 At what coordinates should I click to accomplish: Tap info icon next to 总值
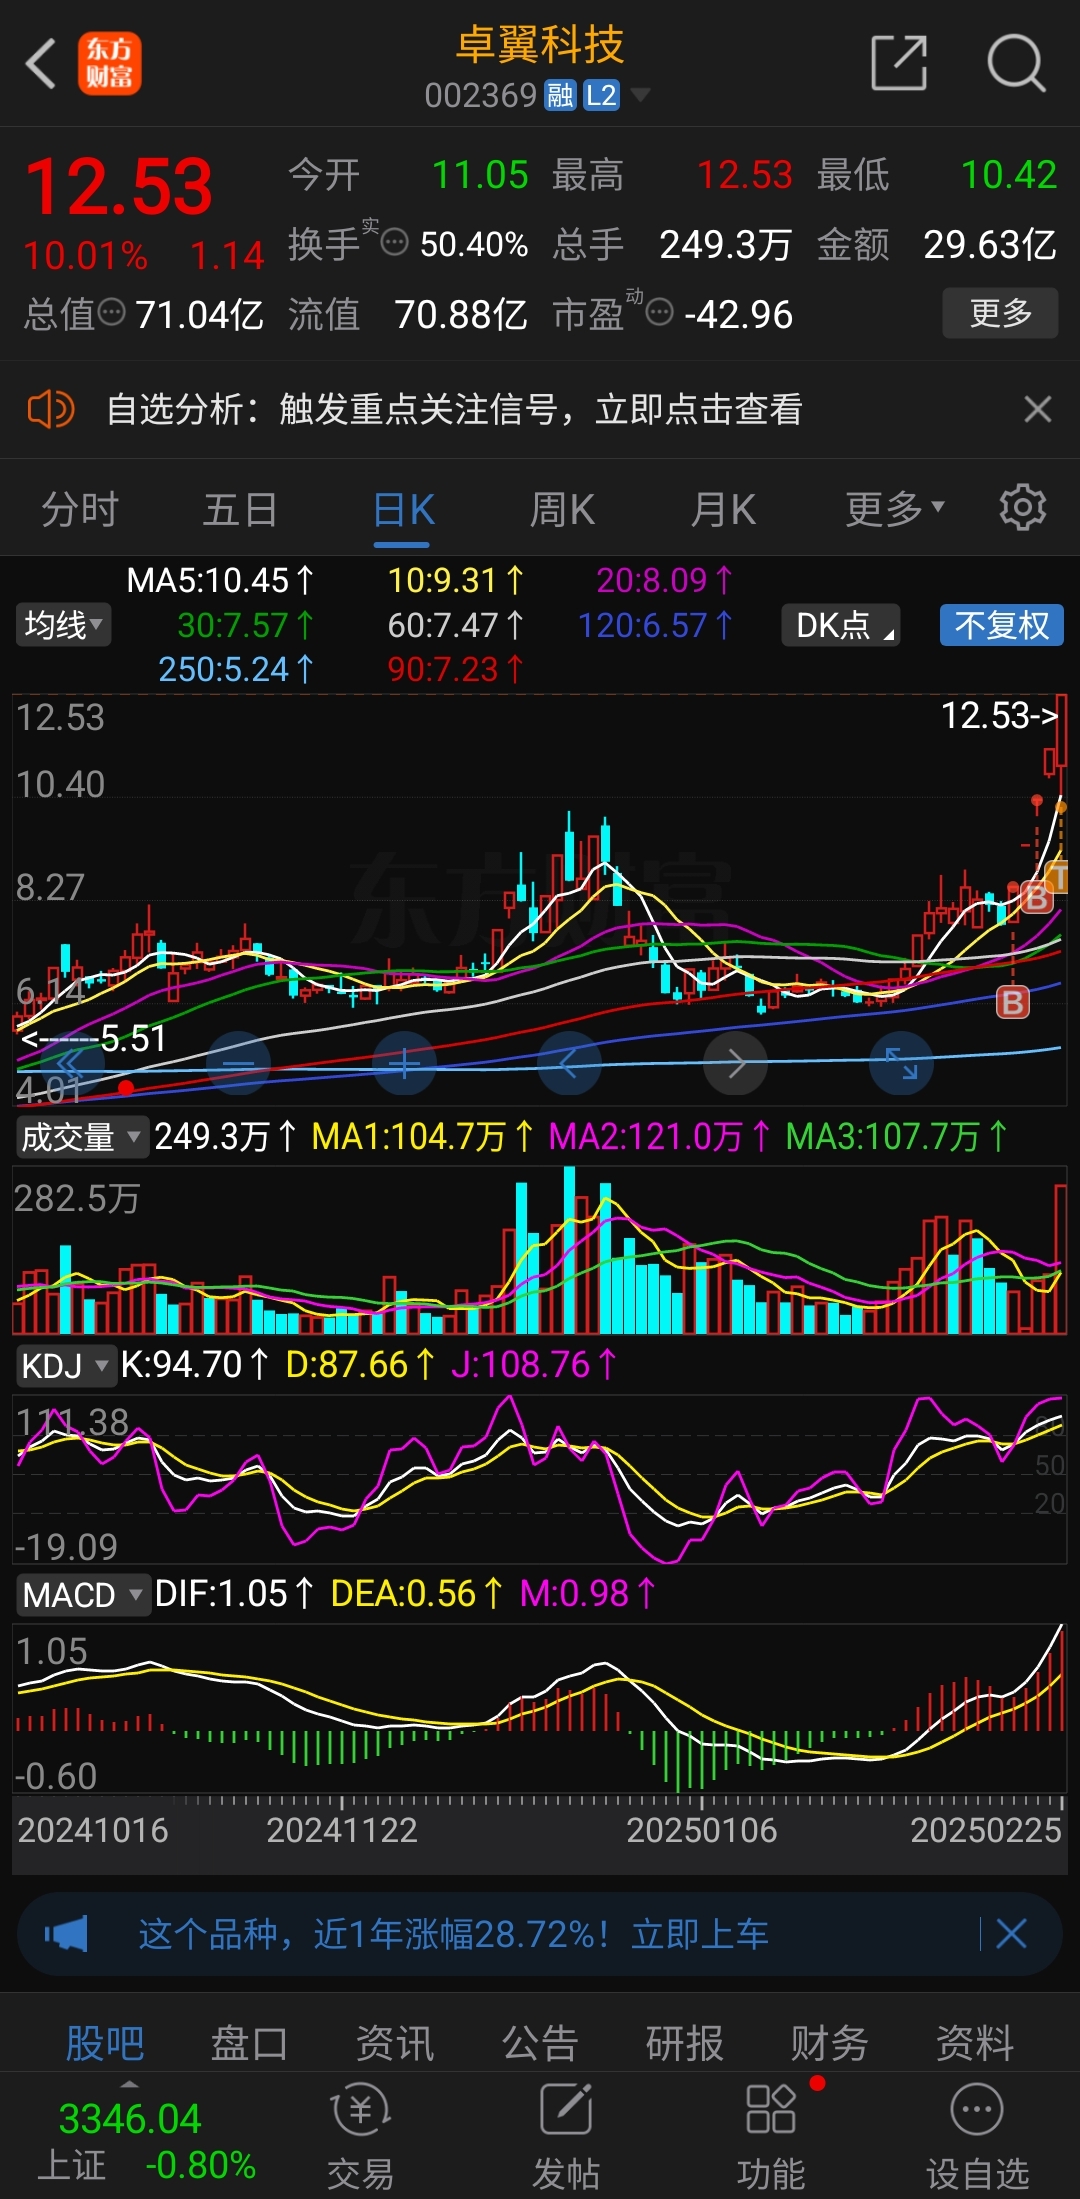(x=112, y=313)
